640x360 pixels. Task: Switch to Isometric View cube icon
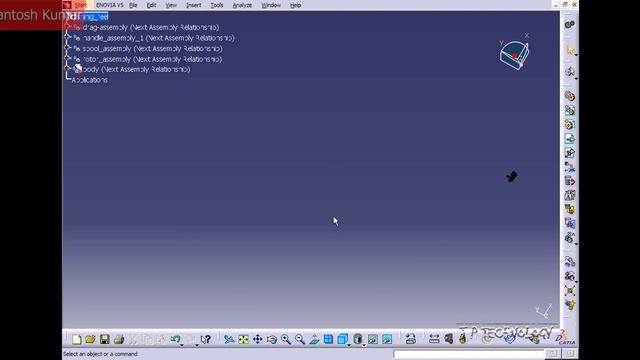pyautogui.click(x=342, y=339)
